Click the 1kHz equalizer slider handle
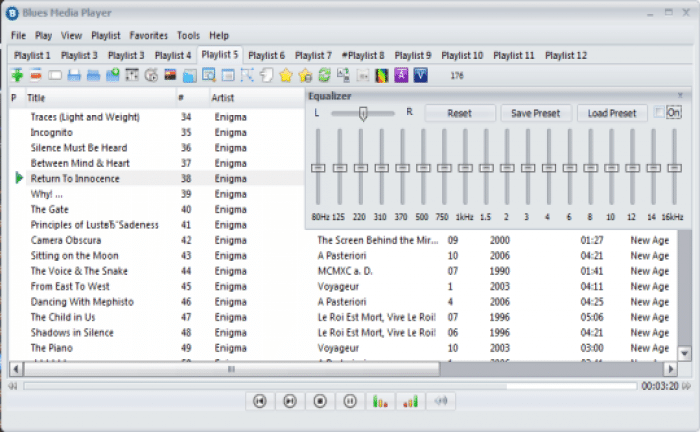The height and width of the screenshot is (432, 700). 465,168
